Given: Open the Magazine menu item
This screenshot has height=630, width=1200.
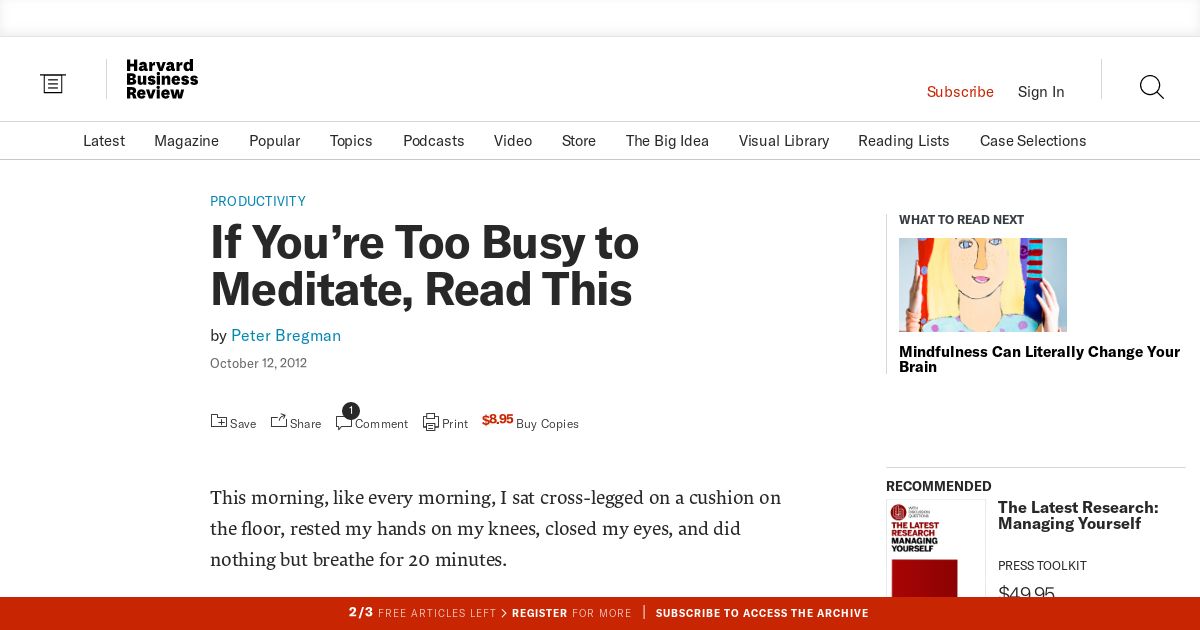Looking at the screenshot, I should click(186, 141).
